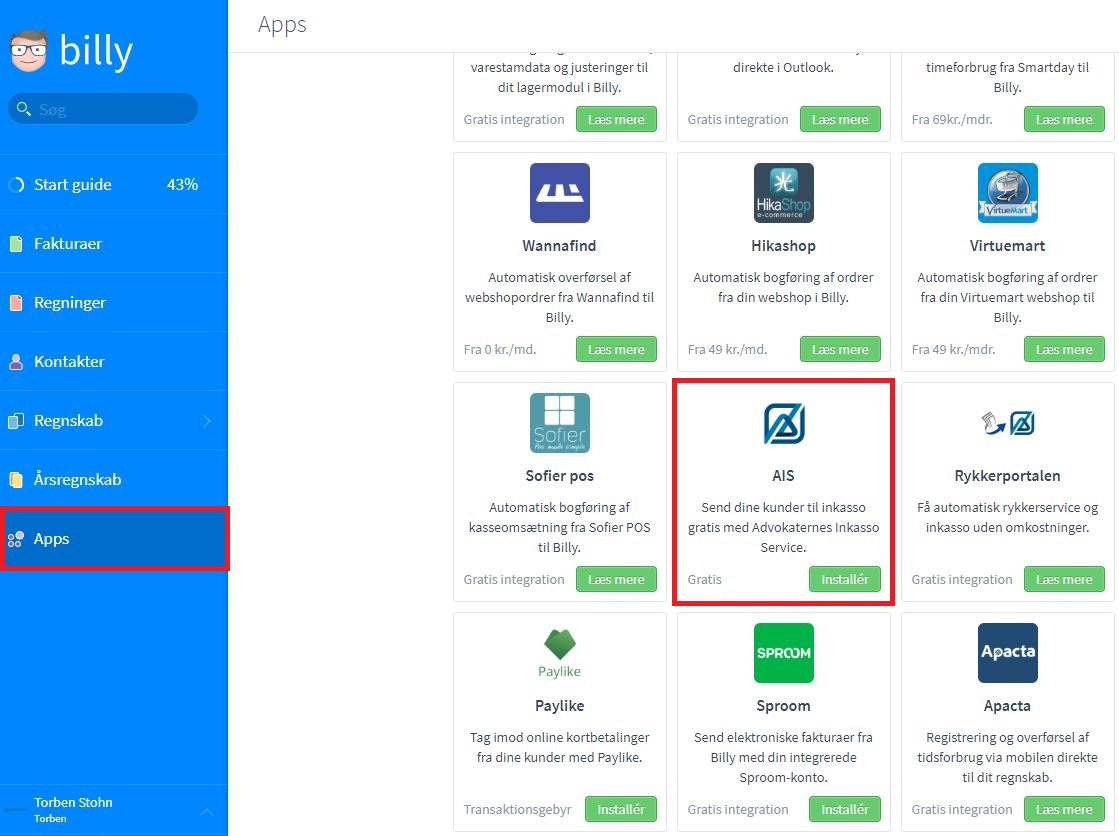Install the Paylike app
This screenshot has width=1119, height=836.
pyautogui.click(x=620, y=809)
